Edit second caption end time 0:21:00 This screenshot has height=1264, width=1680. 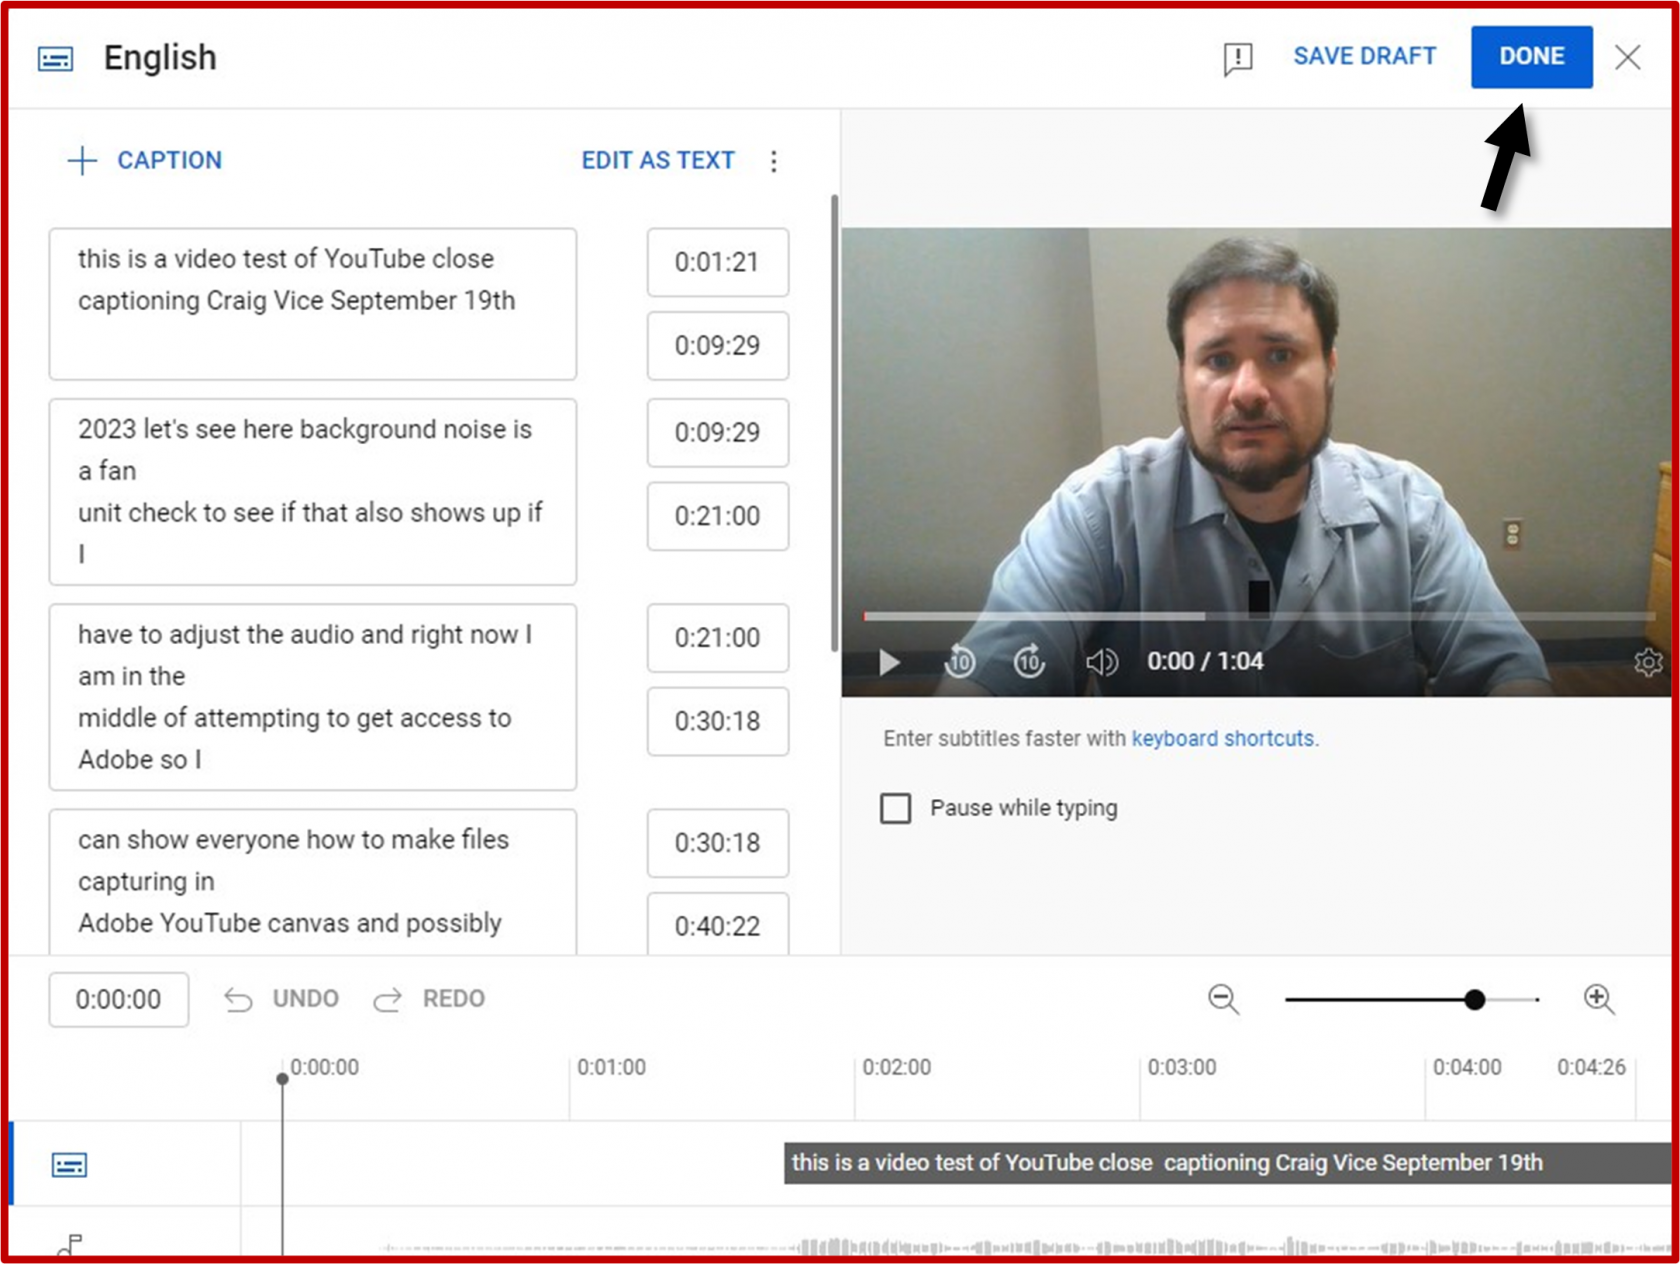click(717, 516)
